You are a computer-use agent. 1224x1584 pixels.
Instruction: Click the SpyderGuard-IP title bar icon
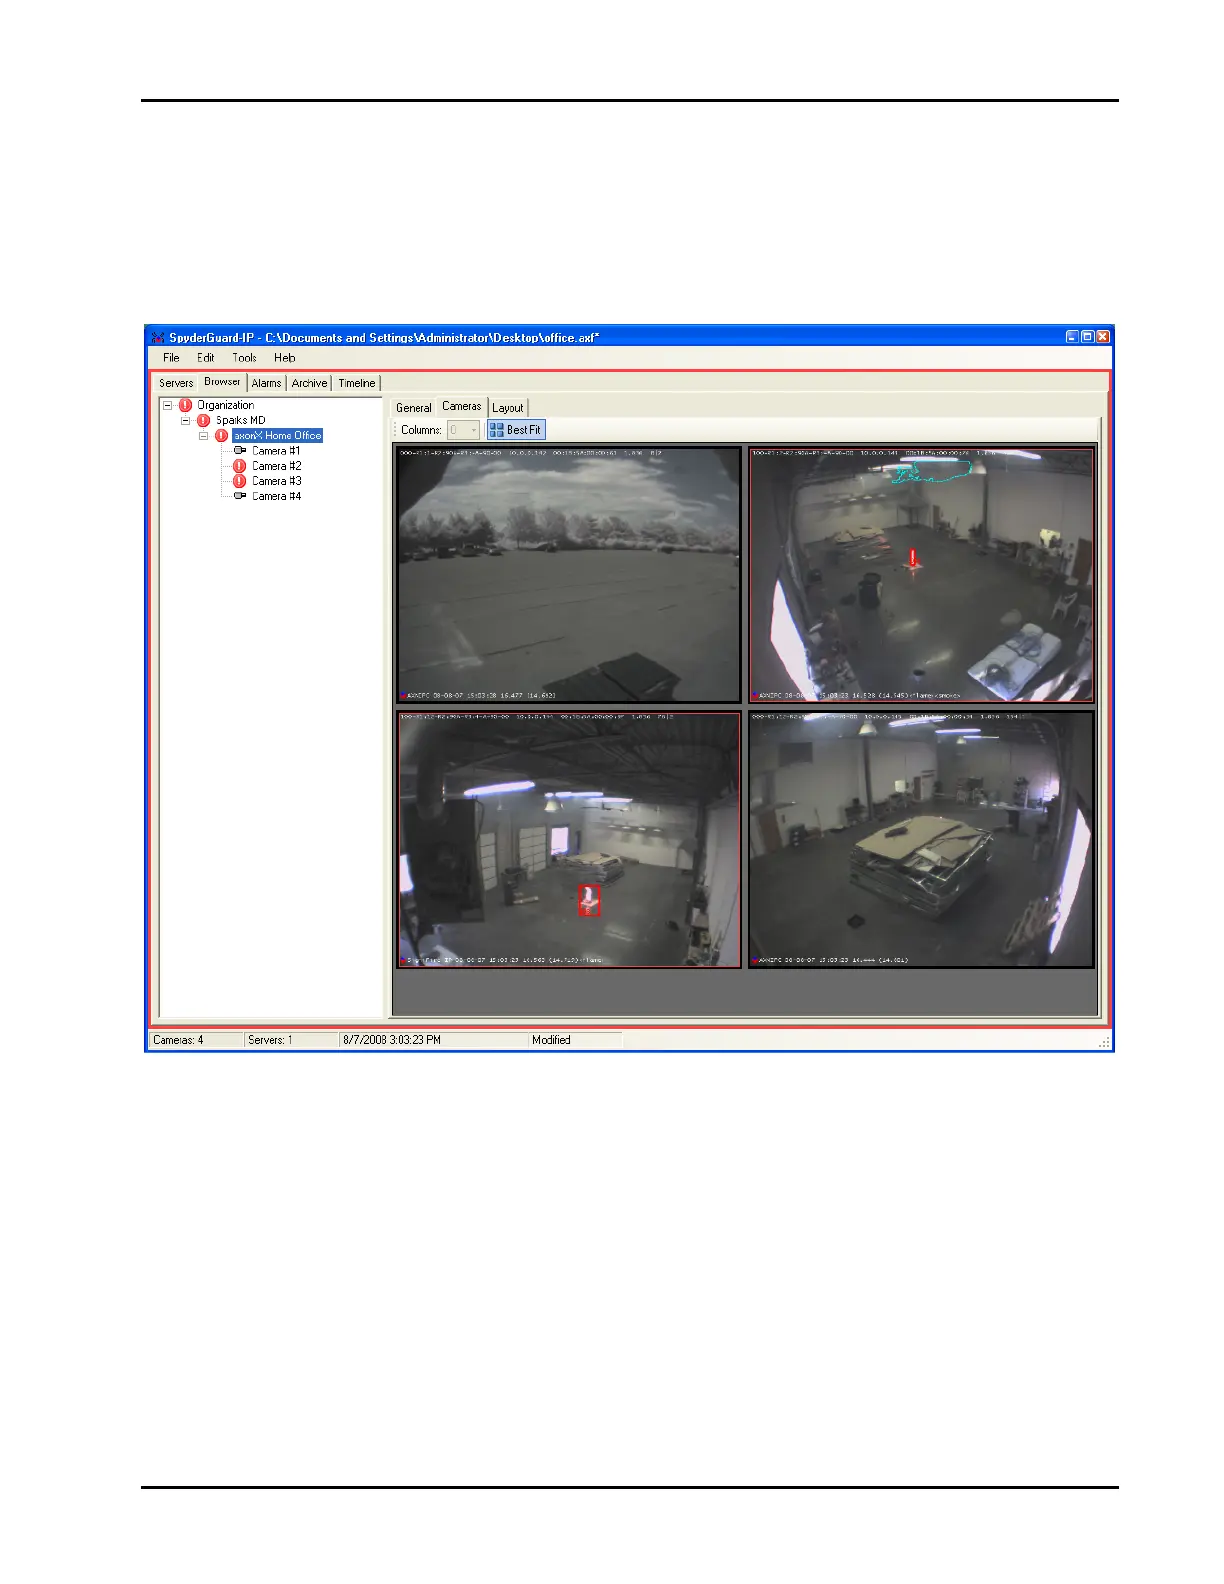coord(157,338)
